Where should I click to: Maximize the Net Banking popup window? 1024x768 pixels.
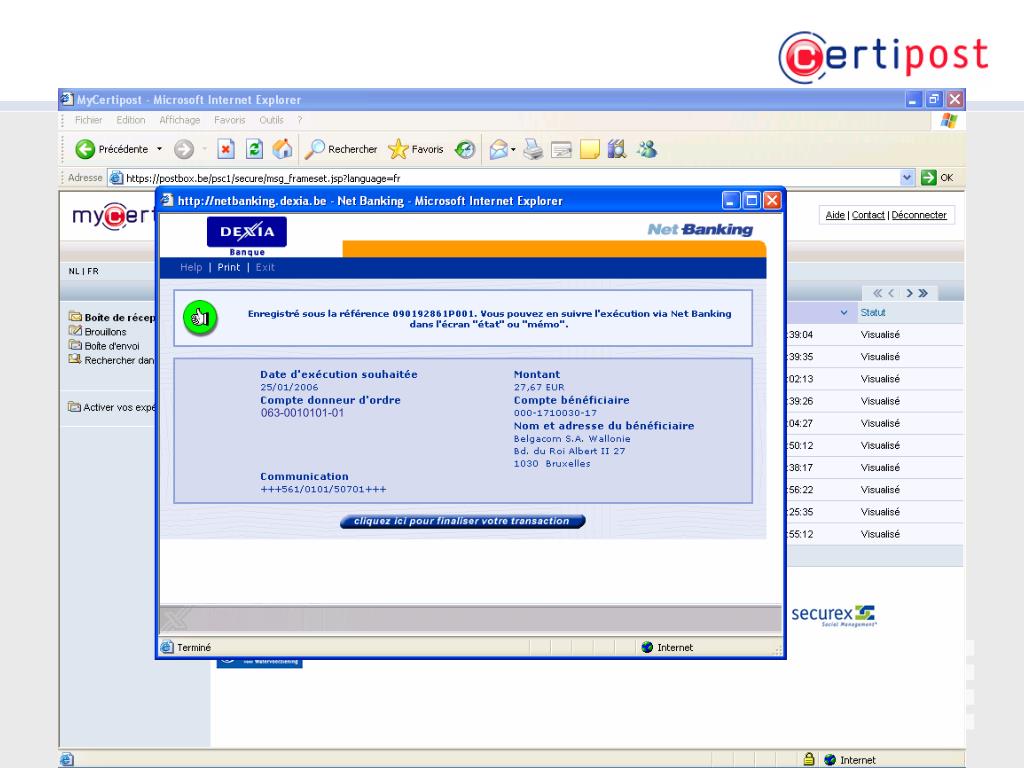[752, 200]
